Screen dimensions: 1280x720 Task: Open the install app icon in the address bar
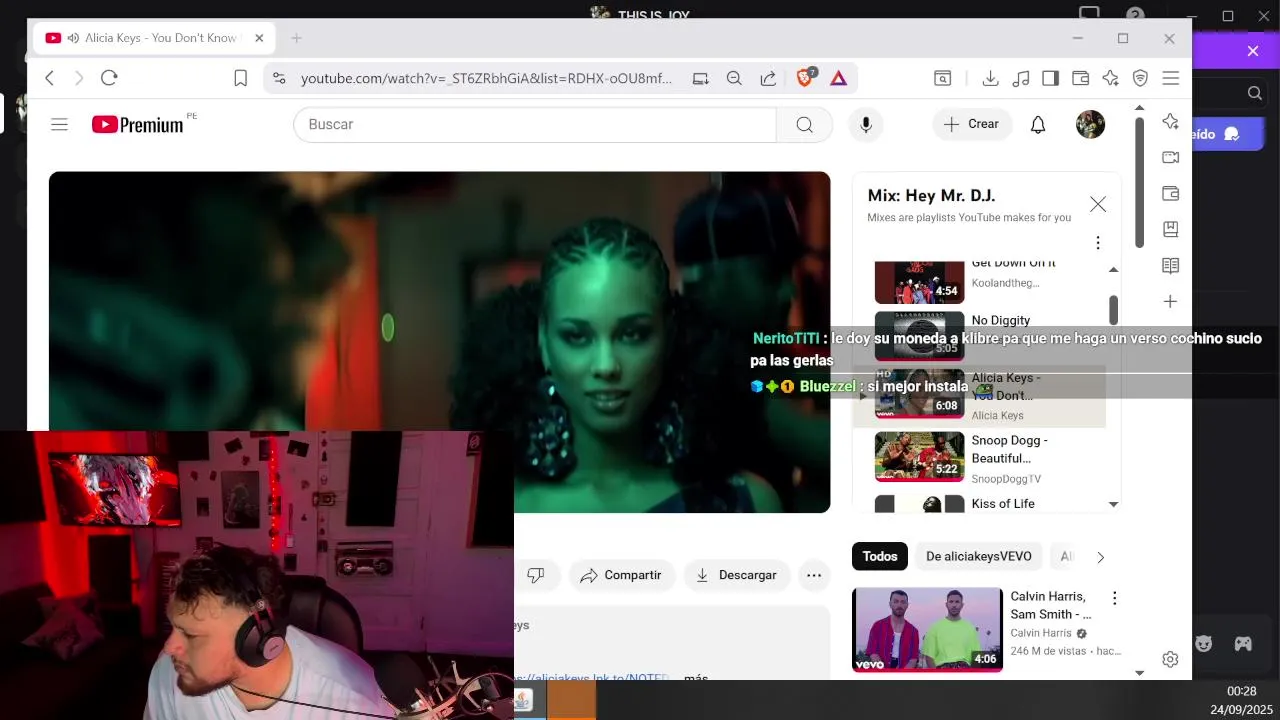click(701, 78)
